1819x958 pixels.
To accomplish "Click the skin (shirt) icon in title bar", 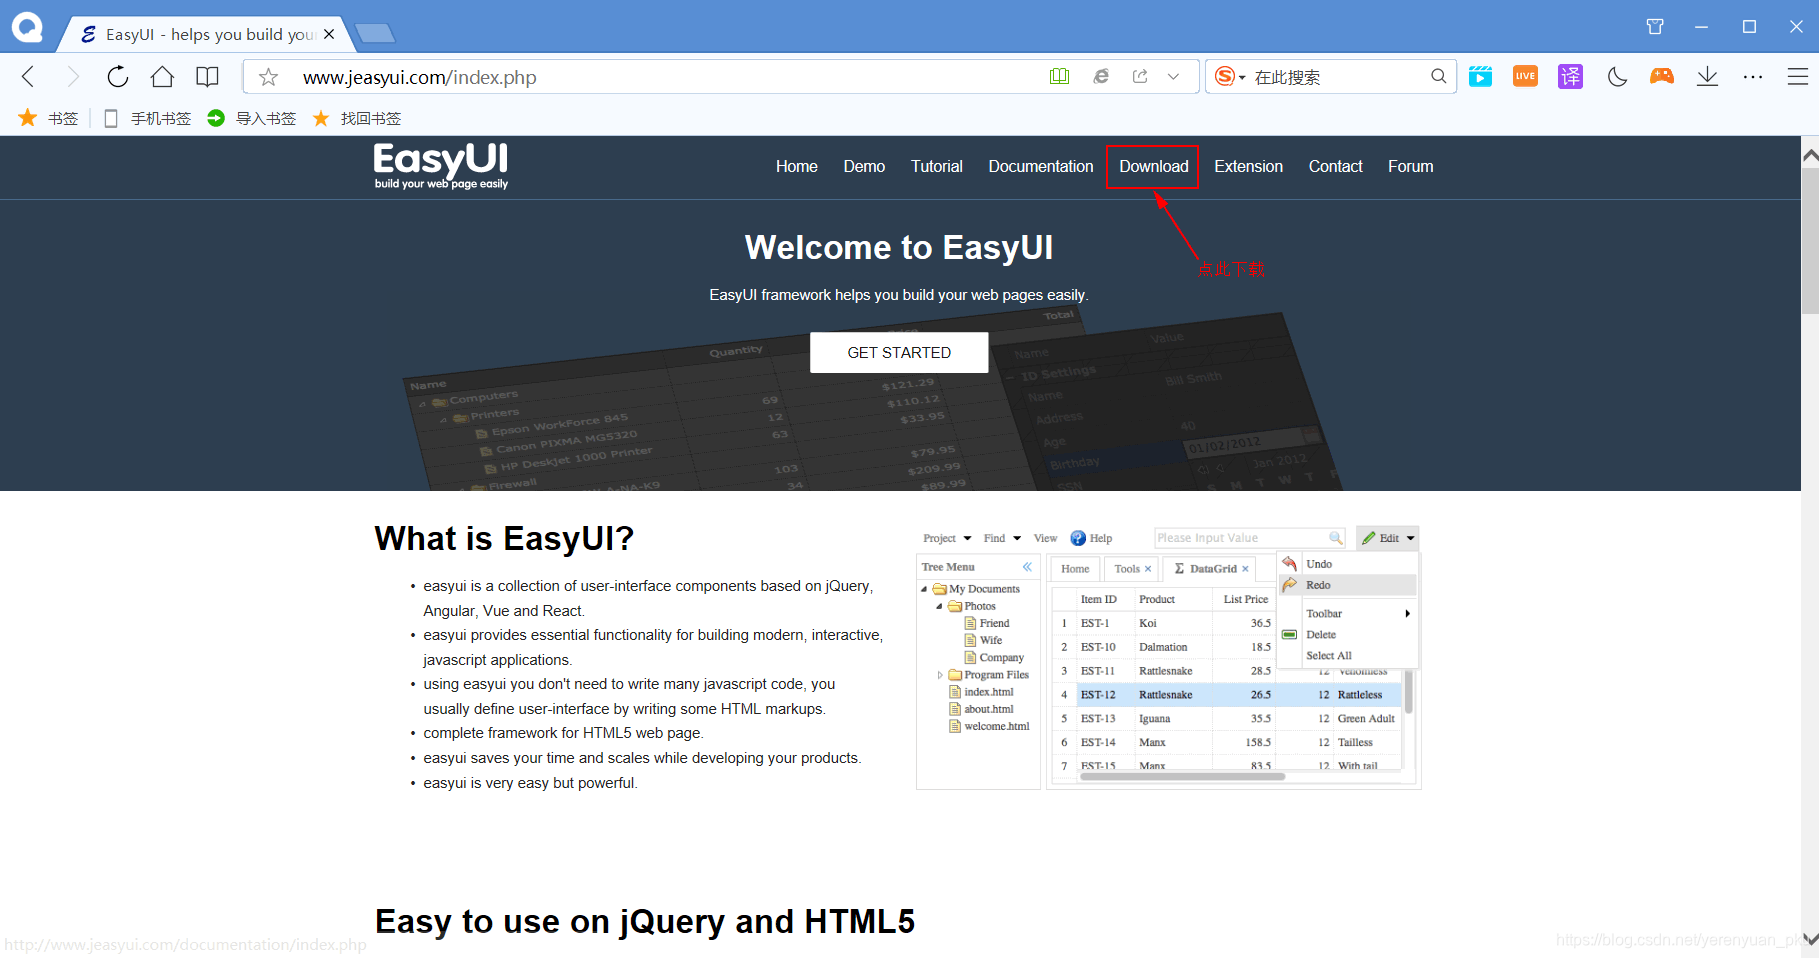I will (x=1655, y=27).
